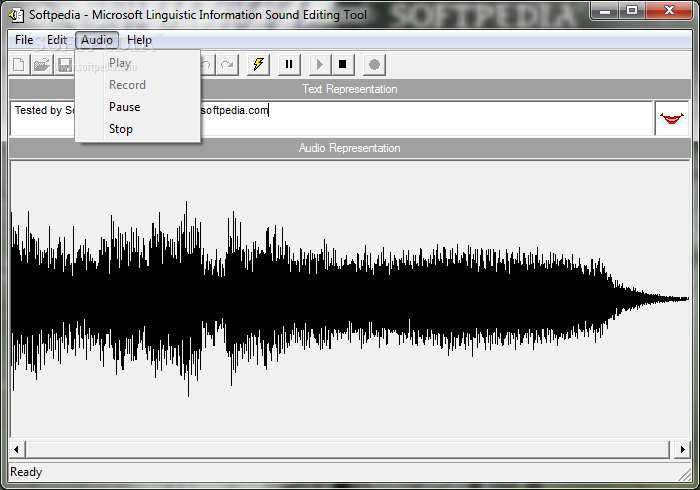This screenshot has width=700, height=490.
Task: Open the Help menu
Action: [x=139, y=40]
